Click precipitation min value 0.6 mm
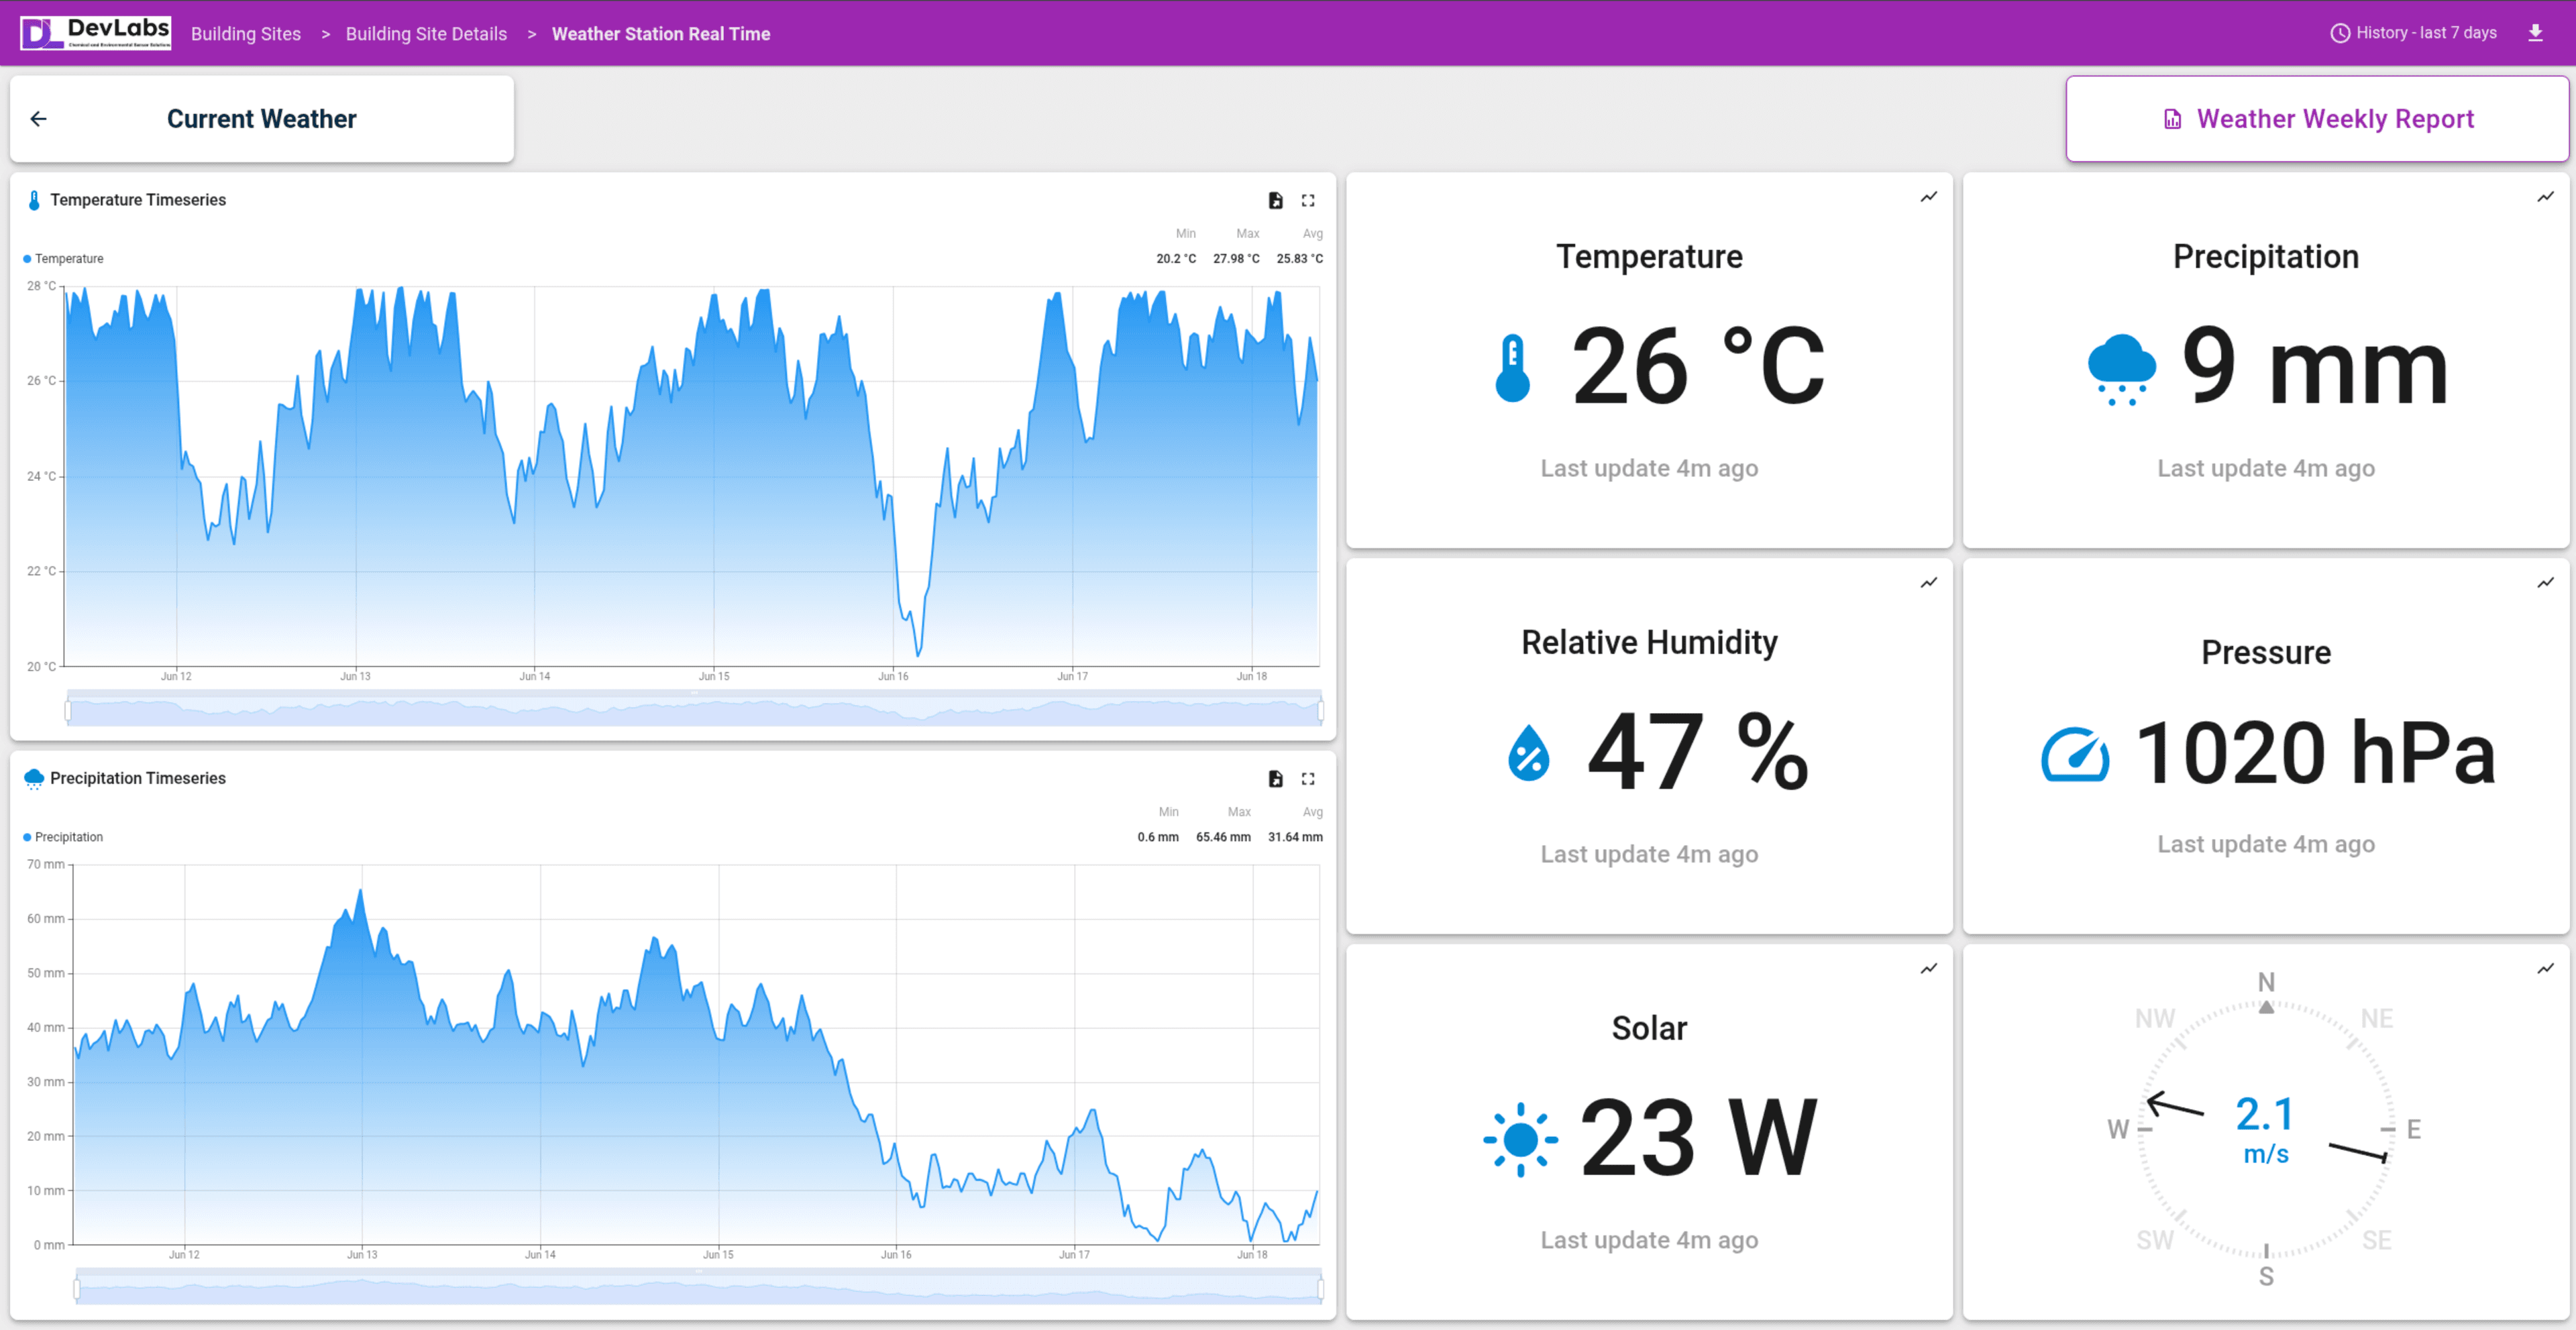2576x1330 pixels. pos(1157,837)
